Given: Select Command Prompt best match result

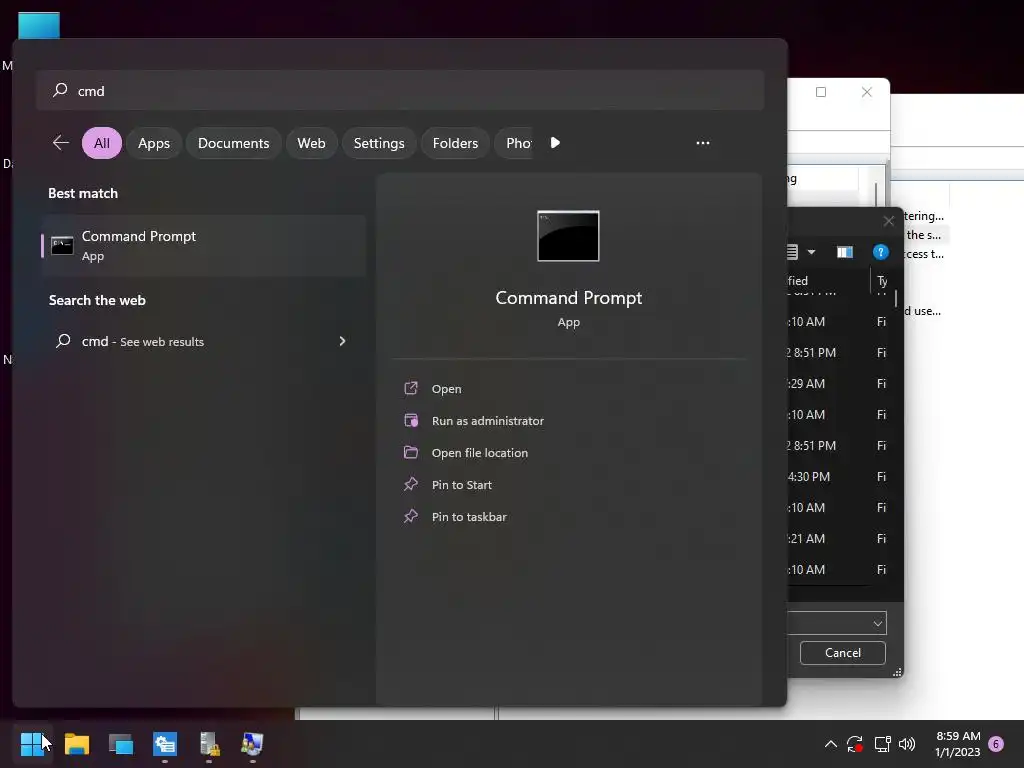Looking at the screenshot, I should [202, 246].
